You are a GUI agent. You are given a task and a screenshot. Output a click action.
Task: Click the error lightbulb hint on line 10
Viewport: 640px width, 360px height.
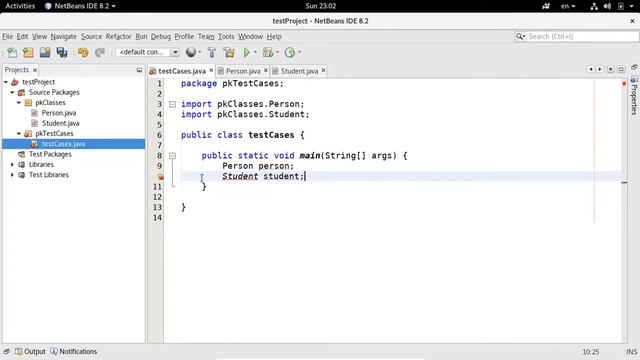tap(160, 176)
